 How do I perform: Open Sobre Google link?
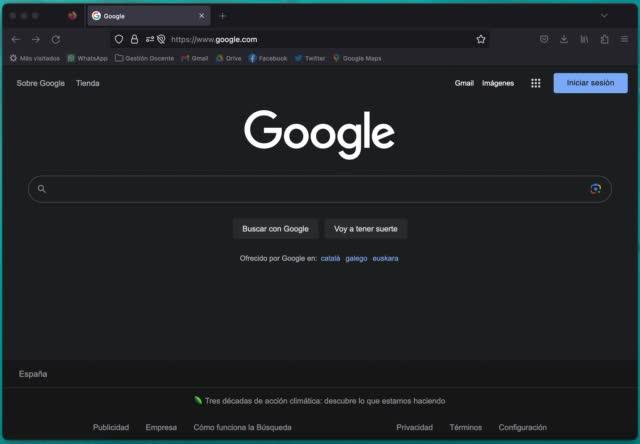(40, 83)
